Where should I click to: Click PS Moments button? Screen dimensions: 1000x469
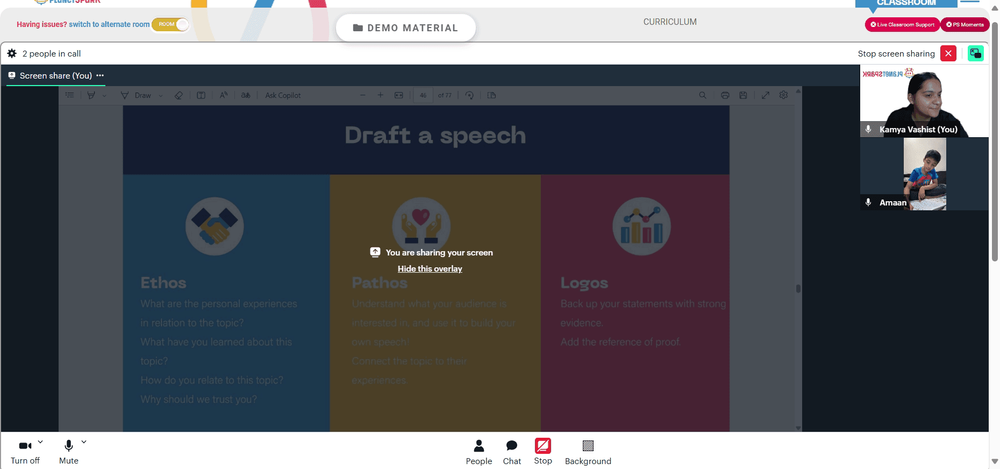(x=965, y=24)
